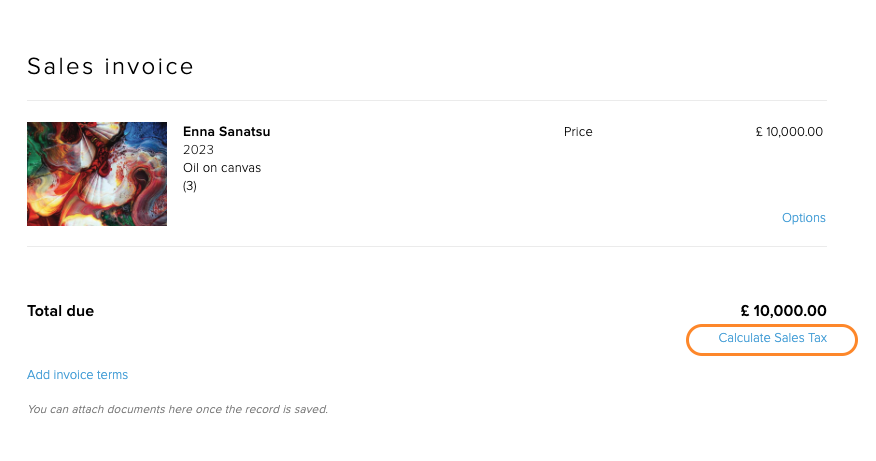
Task: Click the attach documents note text
Action: click(178, 409)
